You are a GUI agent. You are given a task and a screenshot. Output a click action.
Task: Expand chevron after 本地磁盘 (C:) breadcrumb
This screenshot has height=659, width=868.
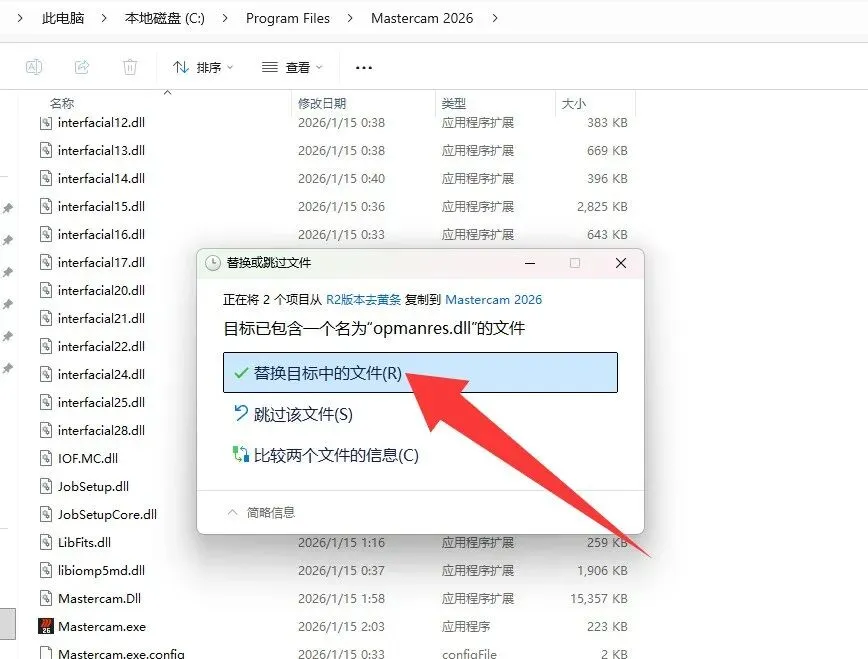[x=225, y=18]
